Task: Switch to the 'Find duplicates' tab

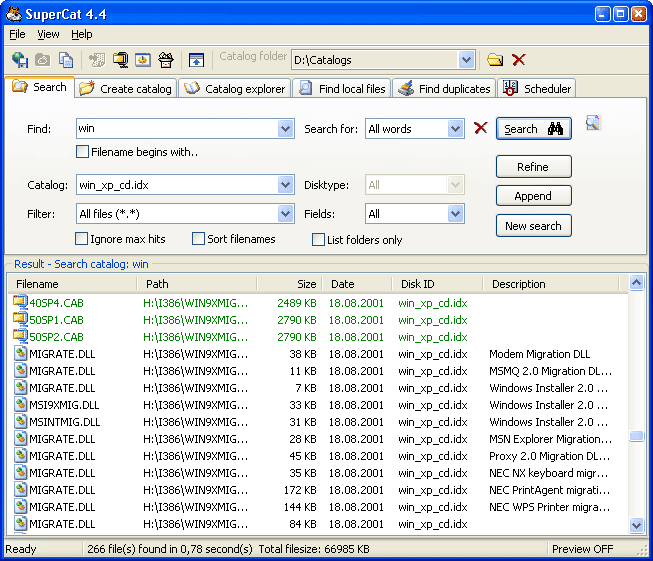Action: coord(444,89)
